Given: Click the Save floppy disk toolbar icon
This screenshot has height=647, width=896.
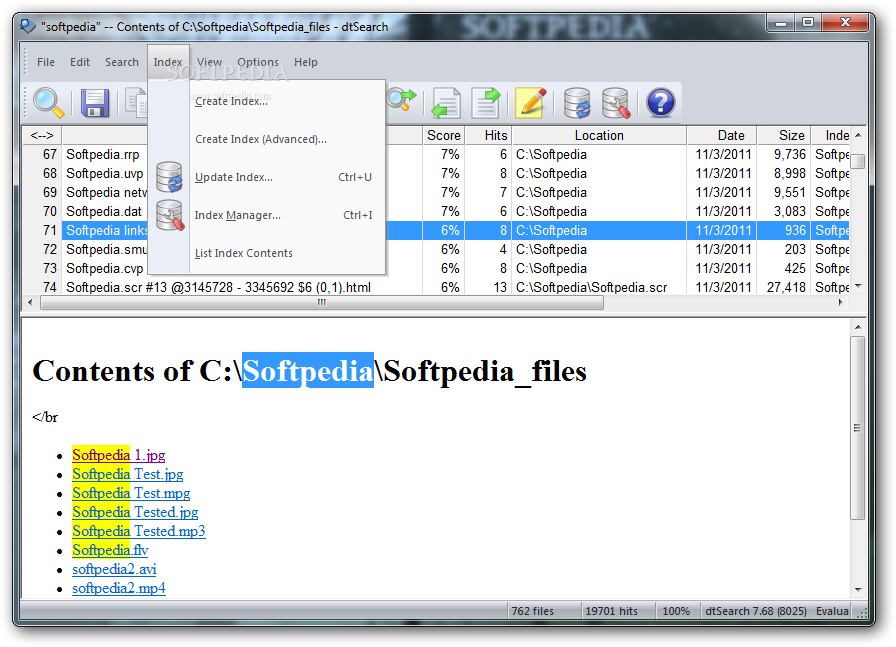Looking at the screenshot, I should pos(95,103).
